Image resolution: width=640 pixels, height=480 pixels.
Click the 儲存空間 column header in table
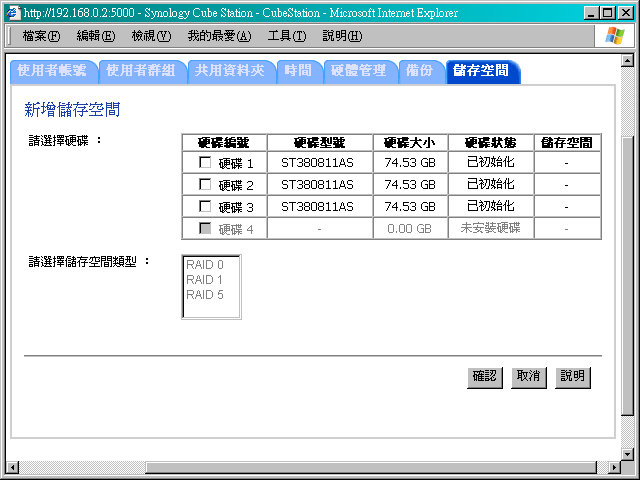(567, 143)
